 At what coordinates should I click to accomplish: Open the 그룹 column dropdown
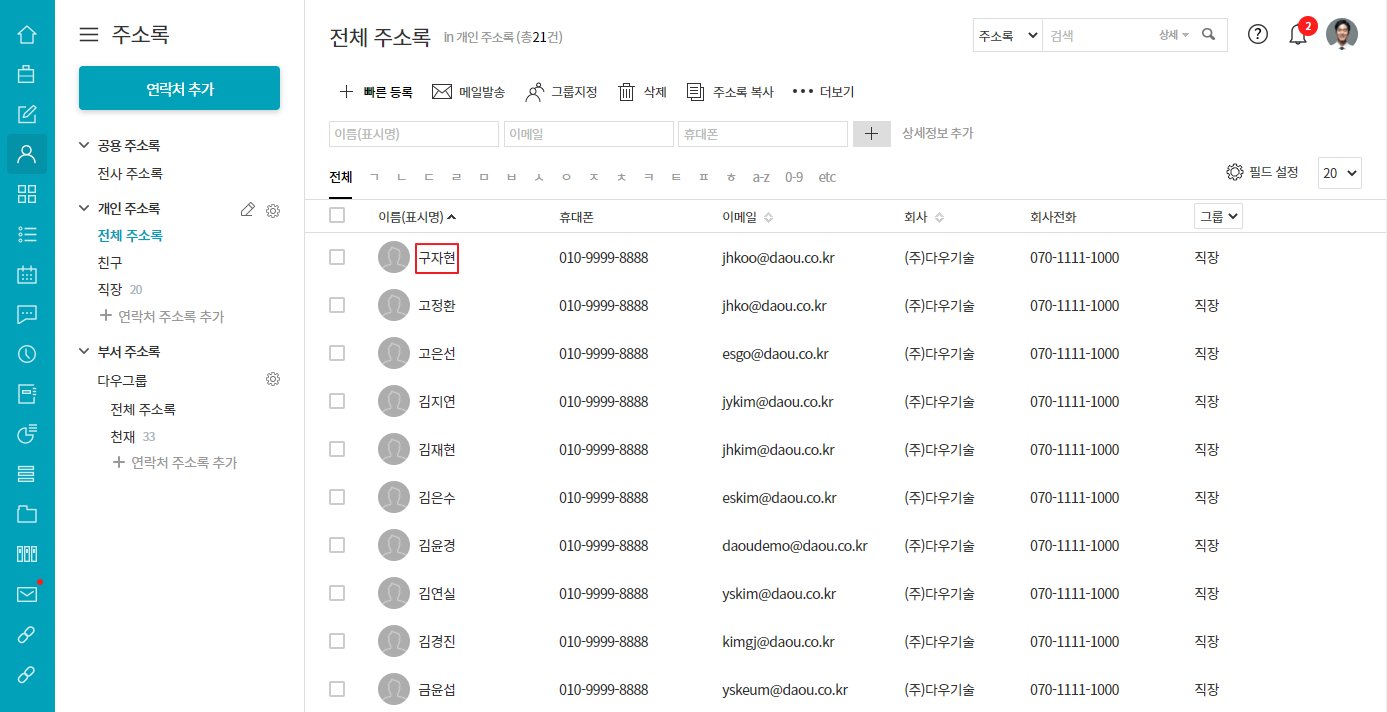click(1218, 216)
